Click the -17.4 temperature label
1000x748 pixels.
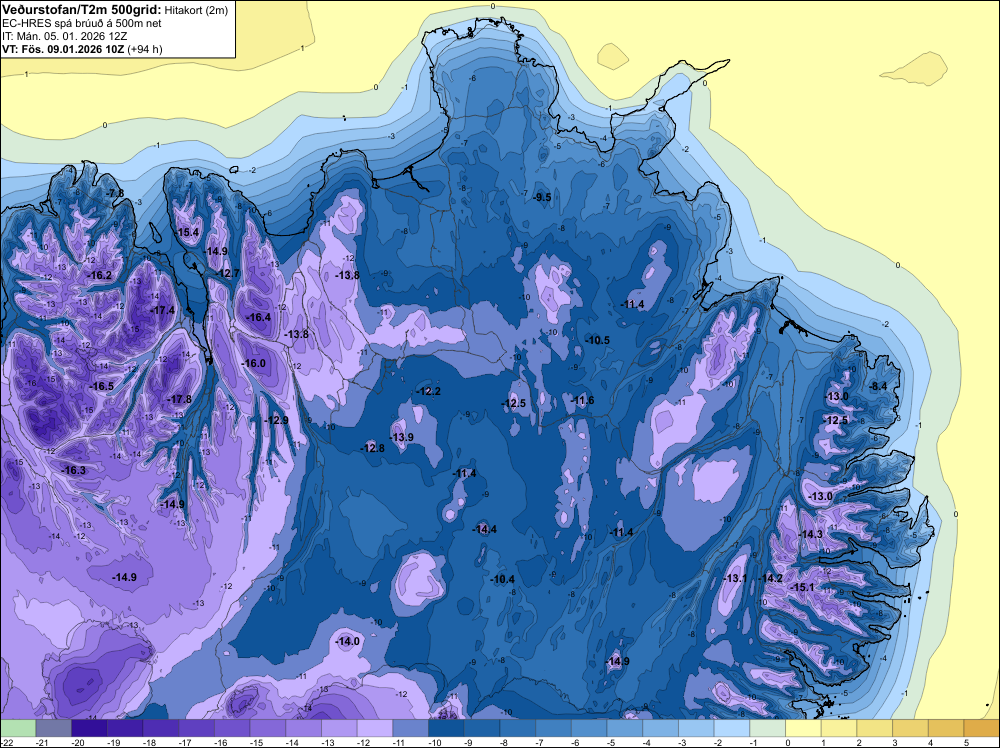click(x=162, y=310)
